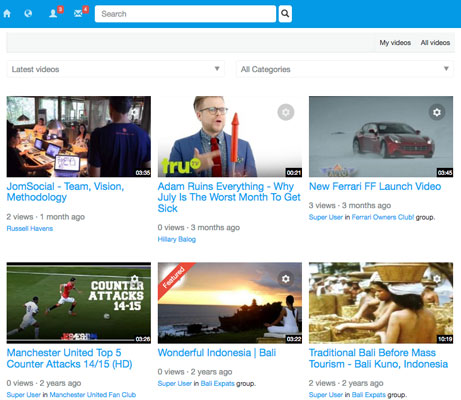Open Super User under Manchester United video
461x400 pixels.
click(24, 395)
